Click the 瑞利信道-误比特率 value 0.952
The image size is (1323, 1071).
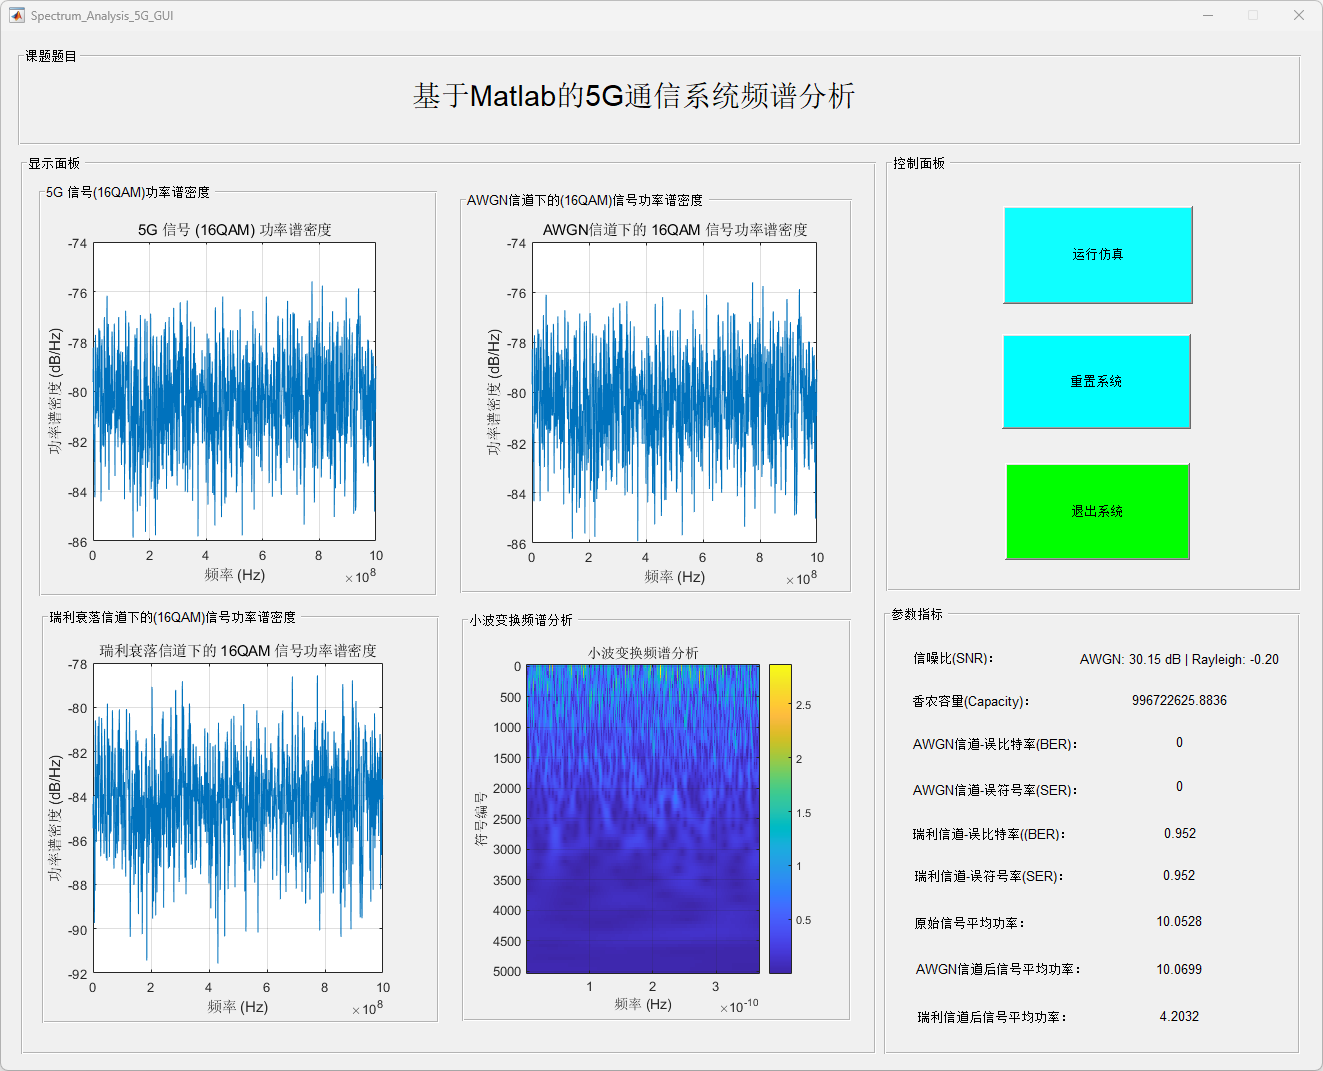pos(1179,834)
